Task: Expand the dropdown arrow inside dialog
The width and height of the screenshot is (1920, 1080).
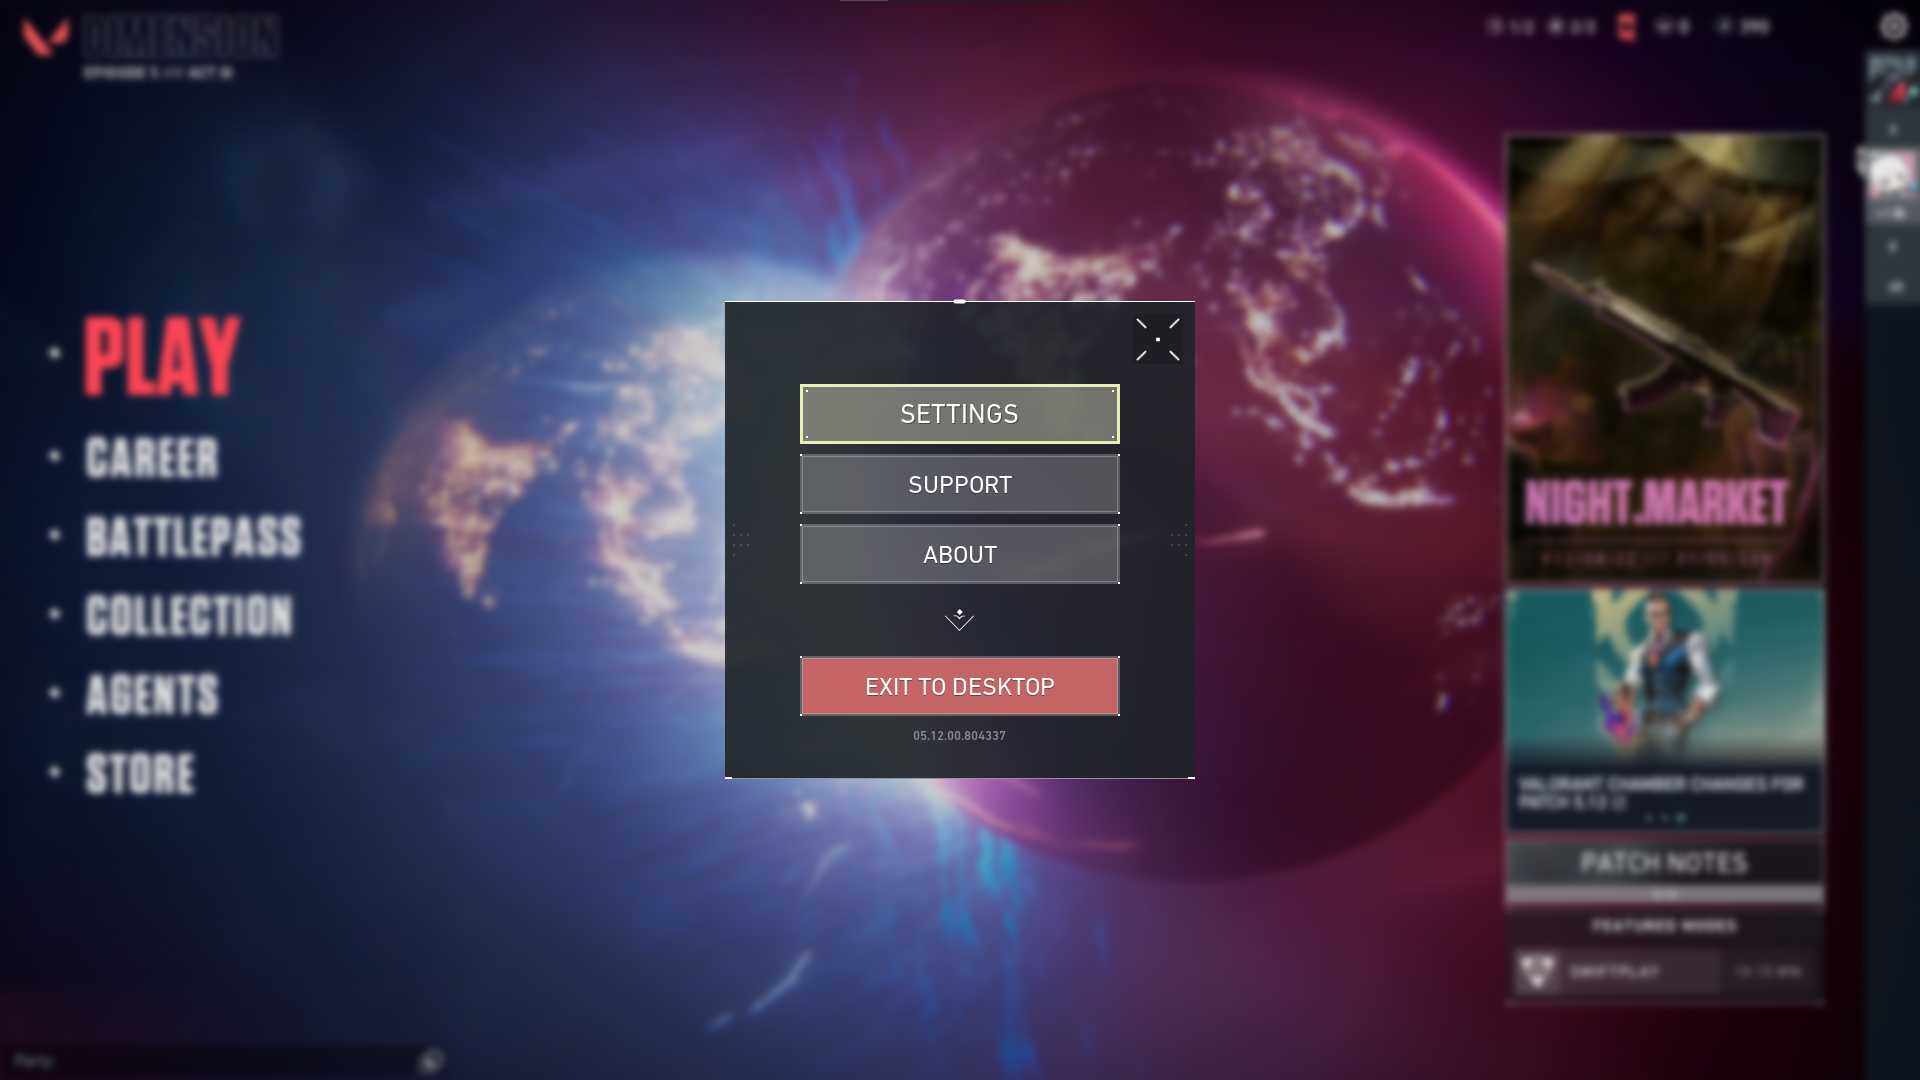Action: 959,617
